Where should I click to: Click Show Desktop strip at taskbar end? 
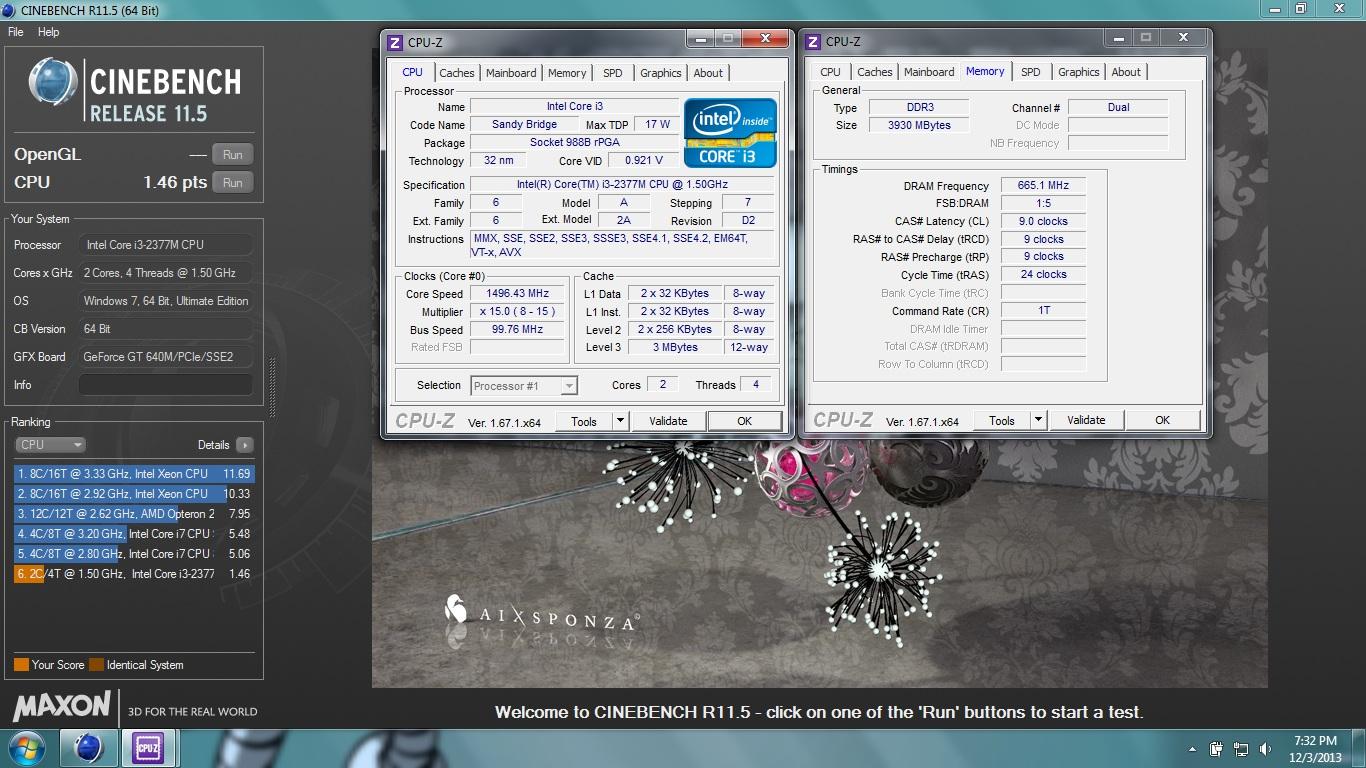click(1360, 749)
